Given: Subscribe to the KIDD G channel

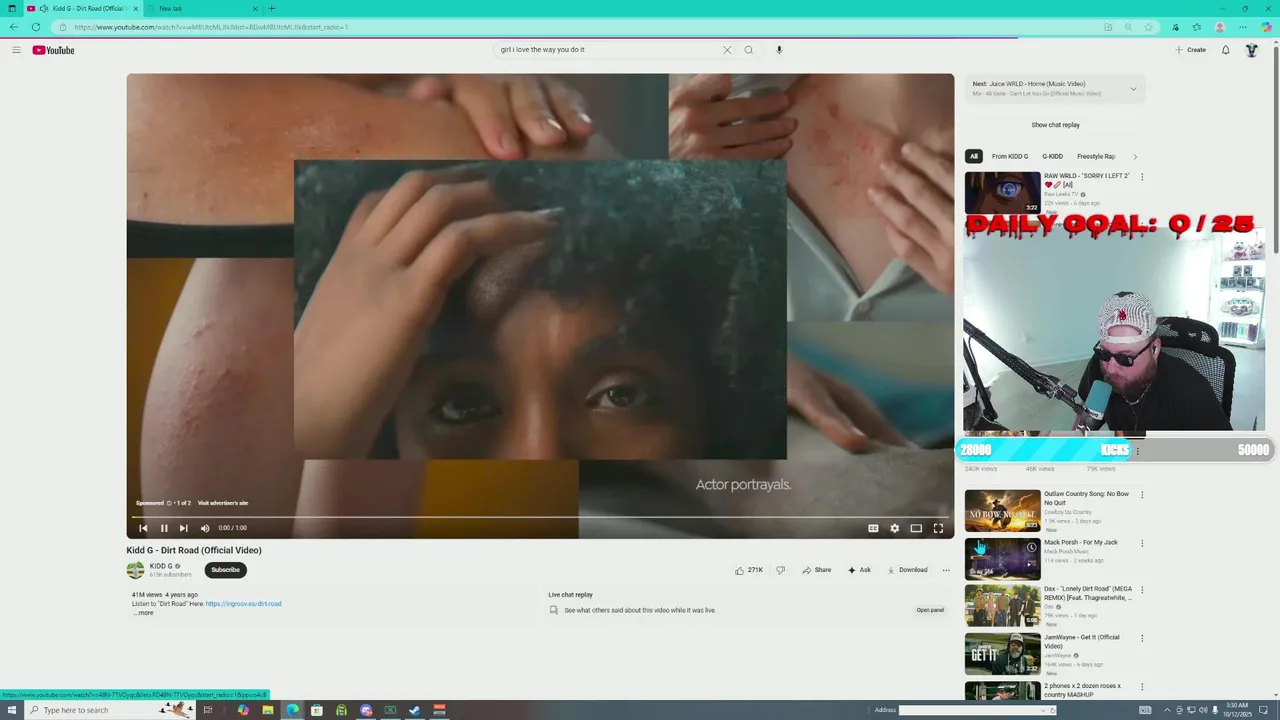Looking at the screenshot, I should click(226, 570).
